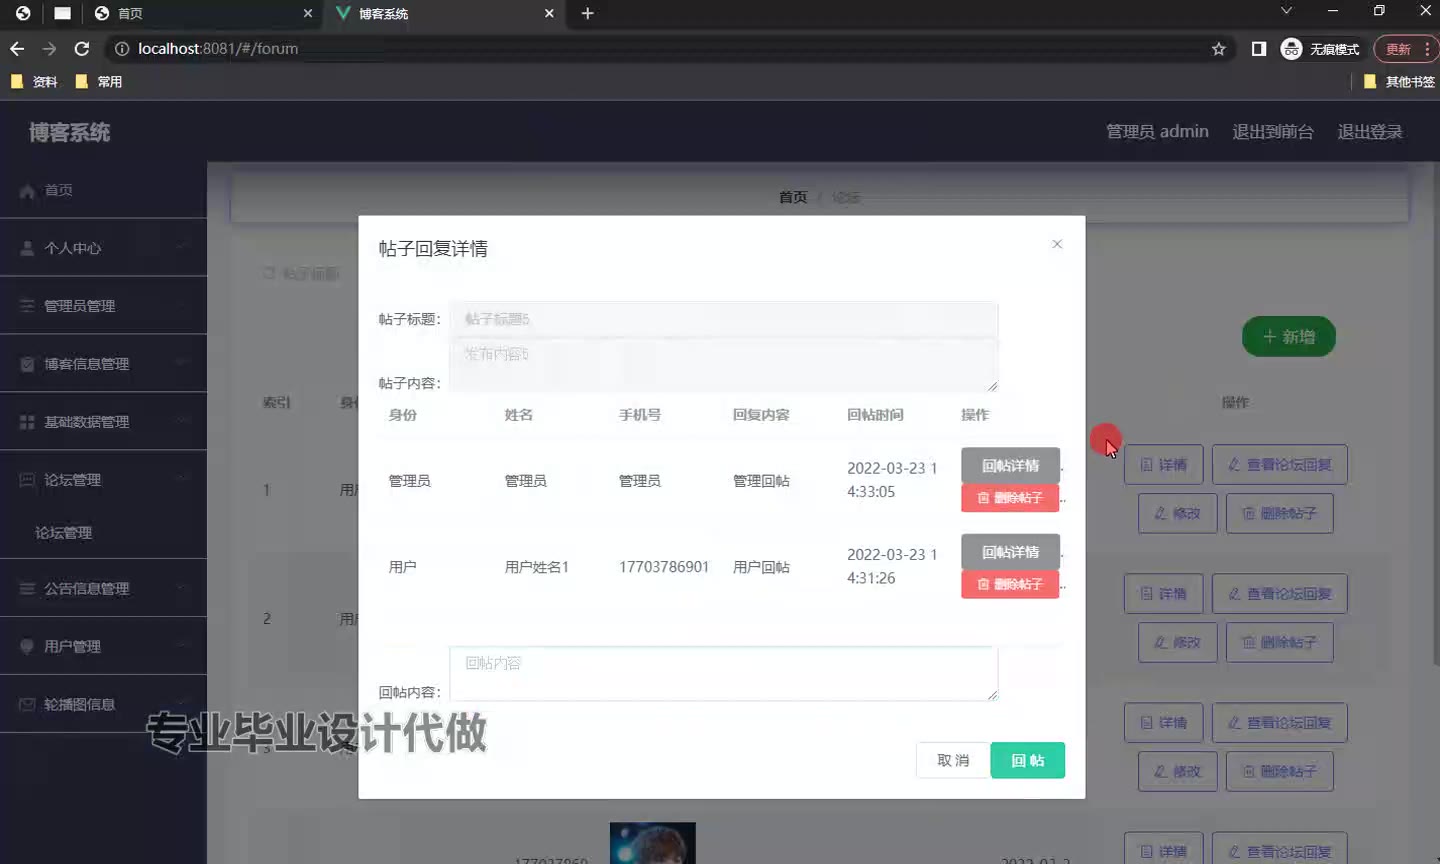Click 退出登录 to log out
Image resolution: width=1440 pixels, height=864 pixels.
point(1370,132)
